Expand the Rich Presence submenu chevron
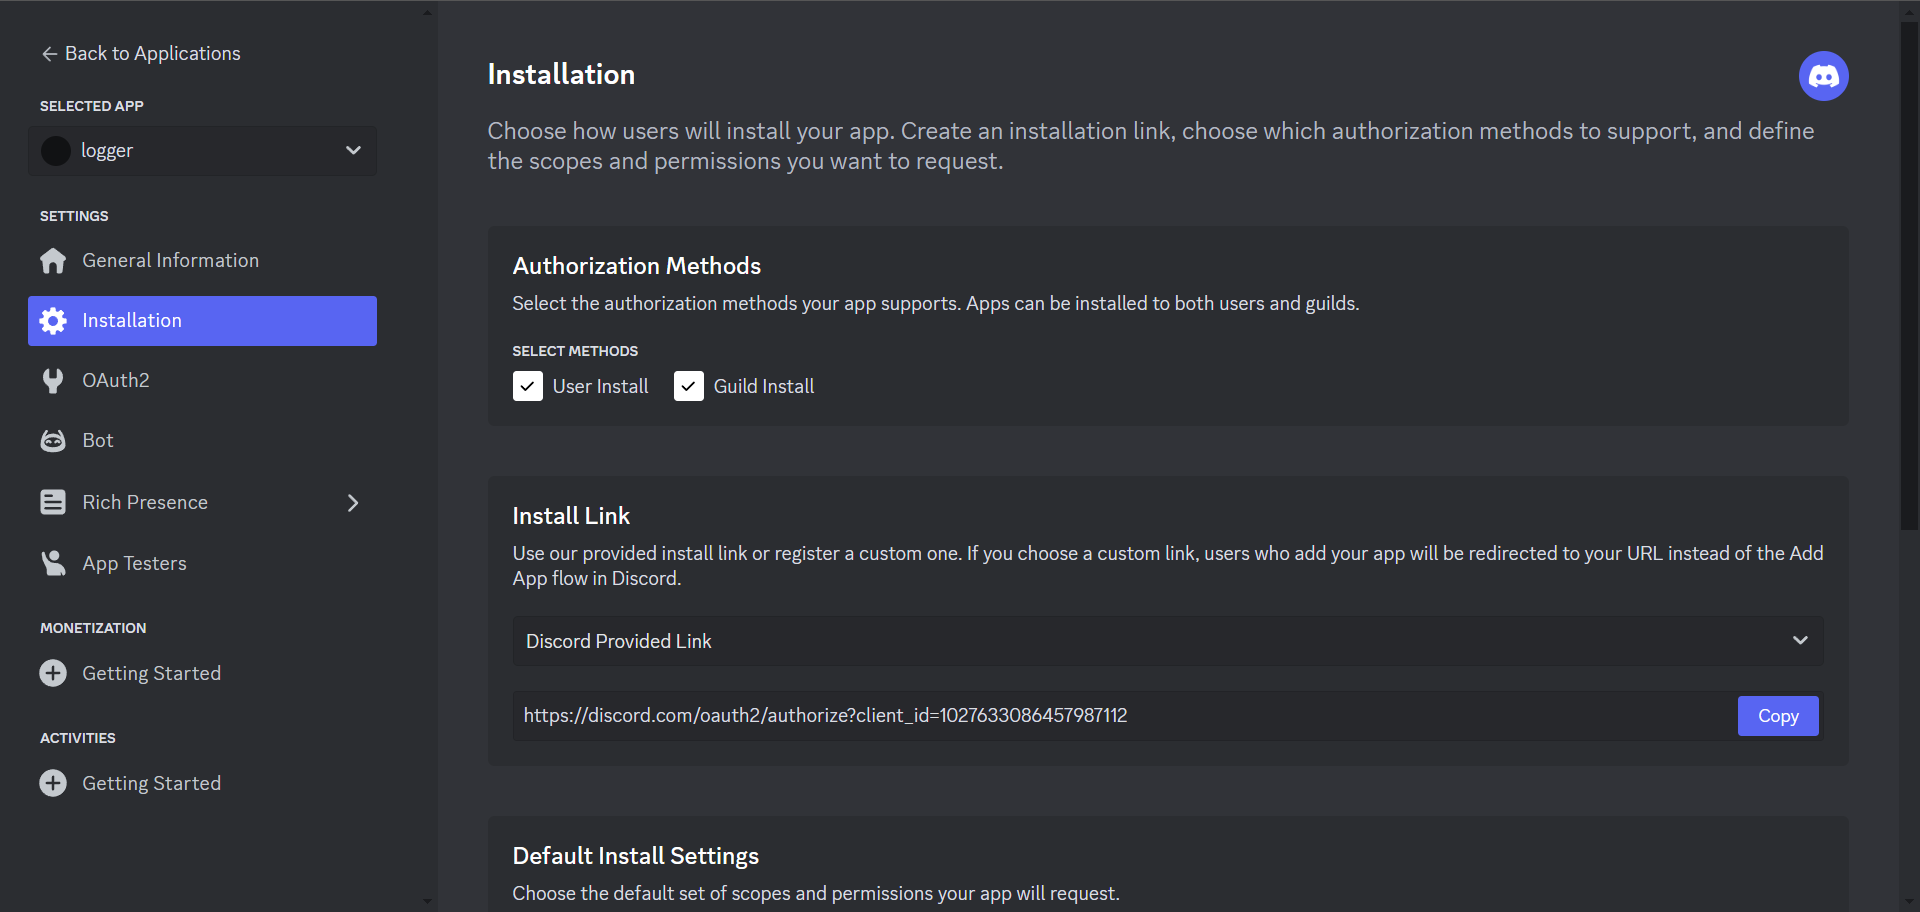The image size is (1920, 912). click(353, 502)
